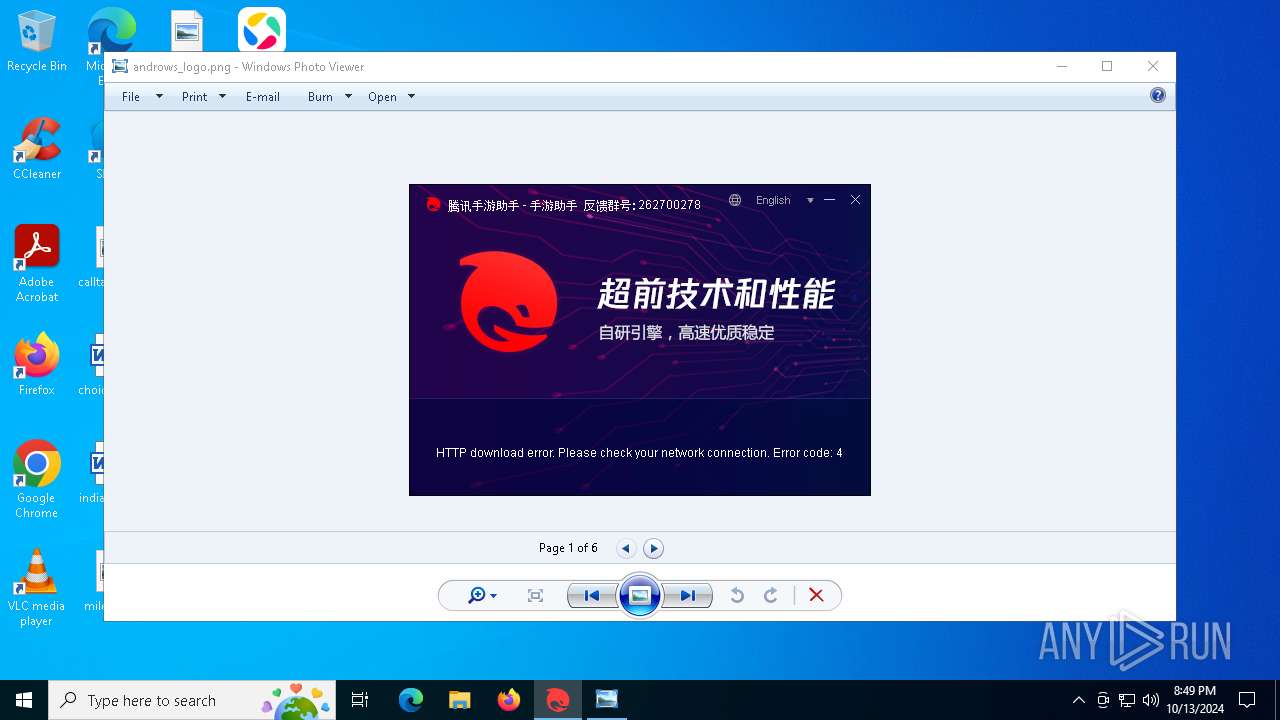The width and height of the screenshot is (1280, 720).
Task: Open the Recycle Bin desktop icon
Action: click(37, 42)
